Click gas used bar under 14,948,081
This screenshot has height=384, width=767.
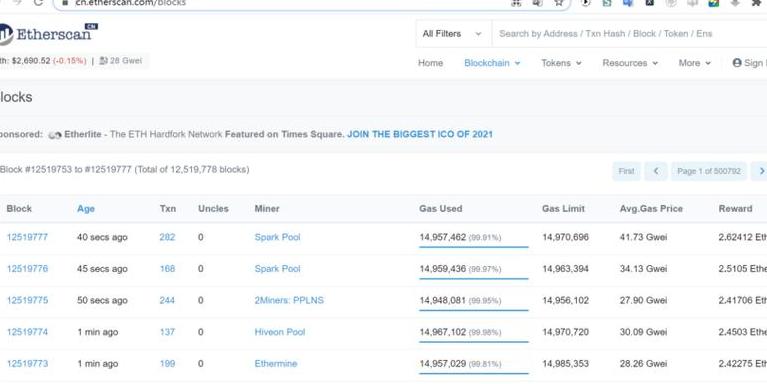(474, 310)
